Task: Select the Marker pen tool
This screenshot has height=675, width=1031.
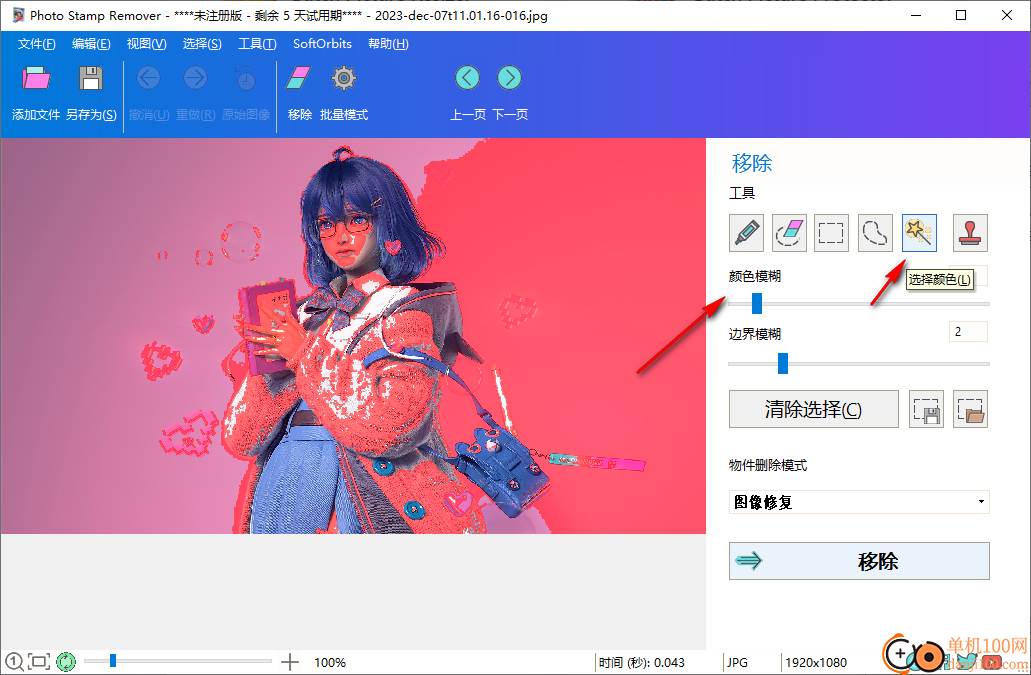Action: click(746, 233)
